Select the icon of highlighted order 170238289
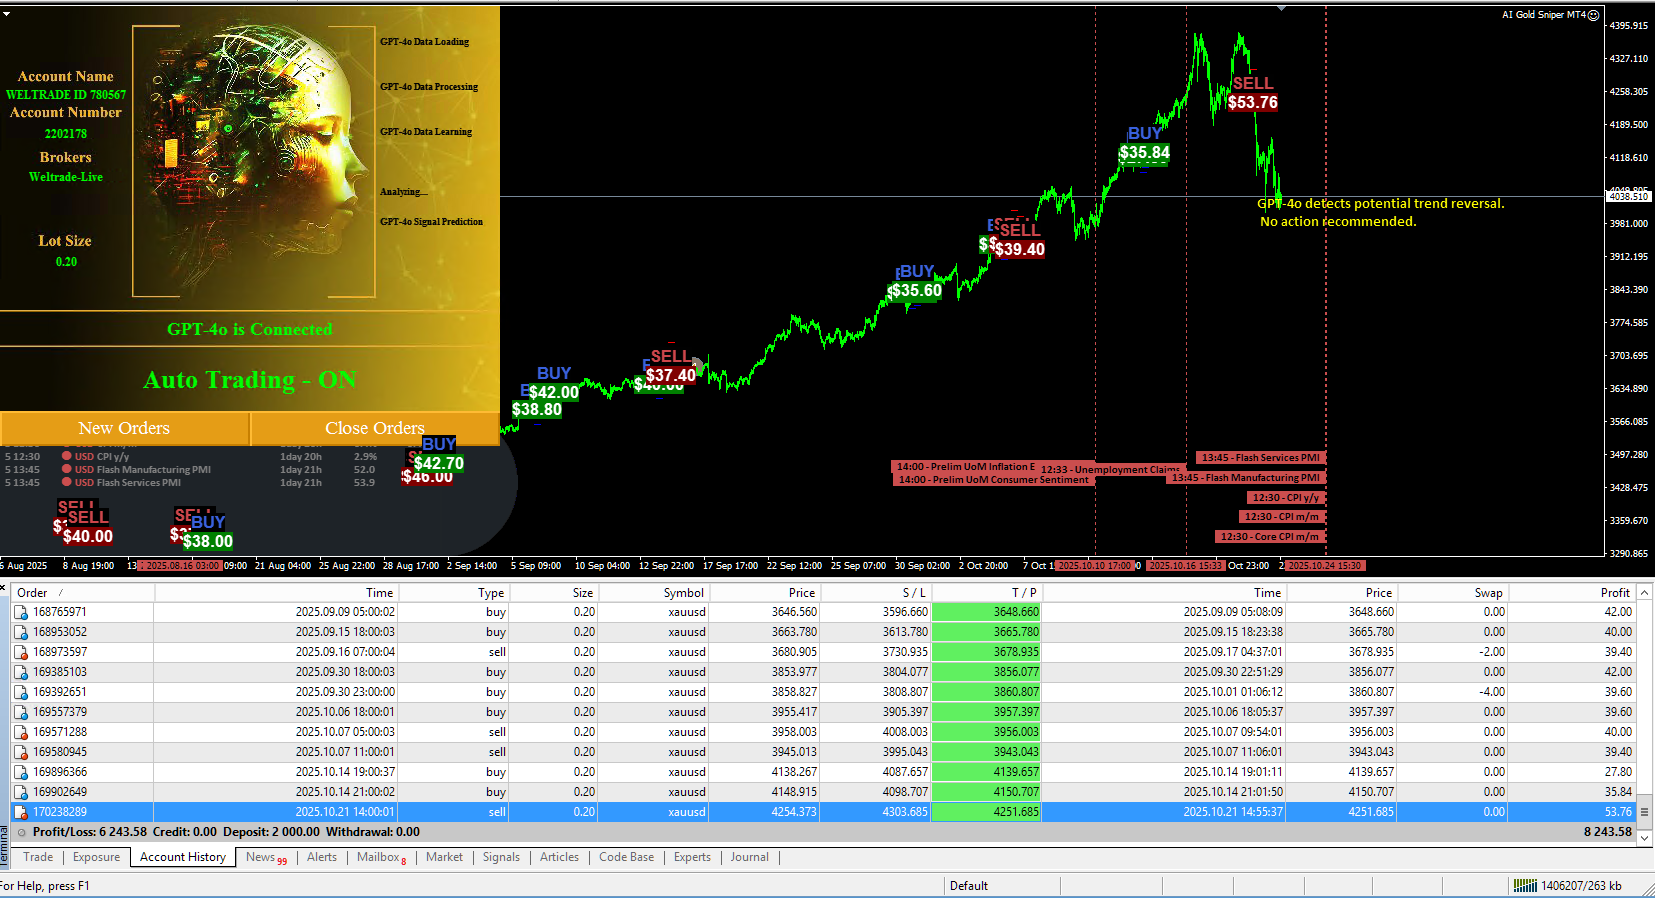This screenshot has height=898, width=1655. tap(21, 812)
